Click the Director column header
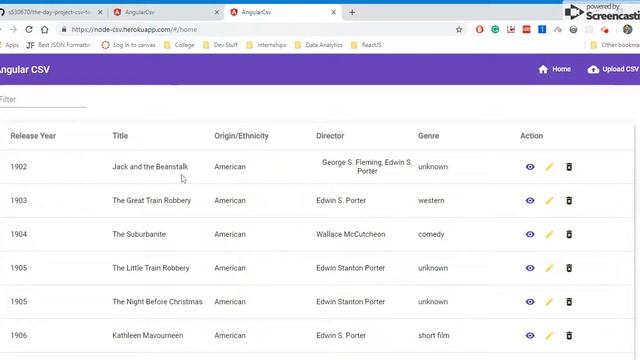The width and height of the screenshot is (640, 360). tap(330, 136)
